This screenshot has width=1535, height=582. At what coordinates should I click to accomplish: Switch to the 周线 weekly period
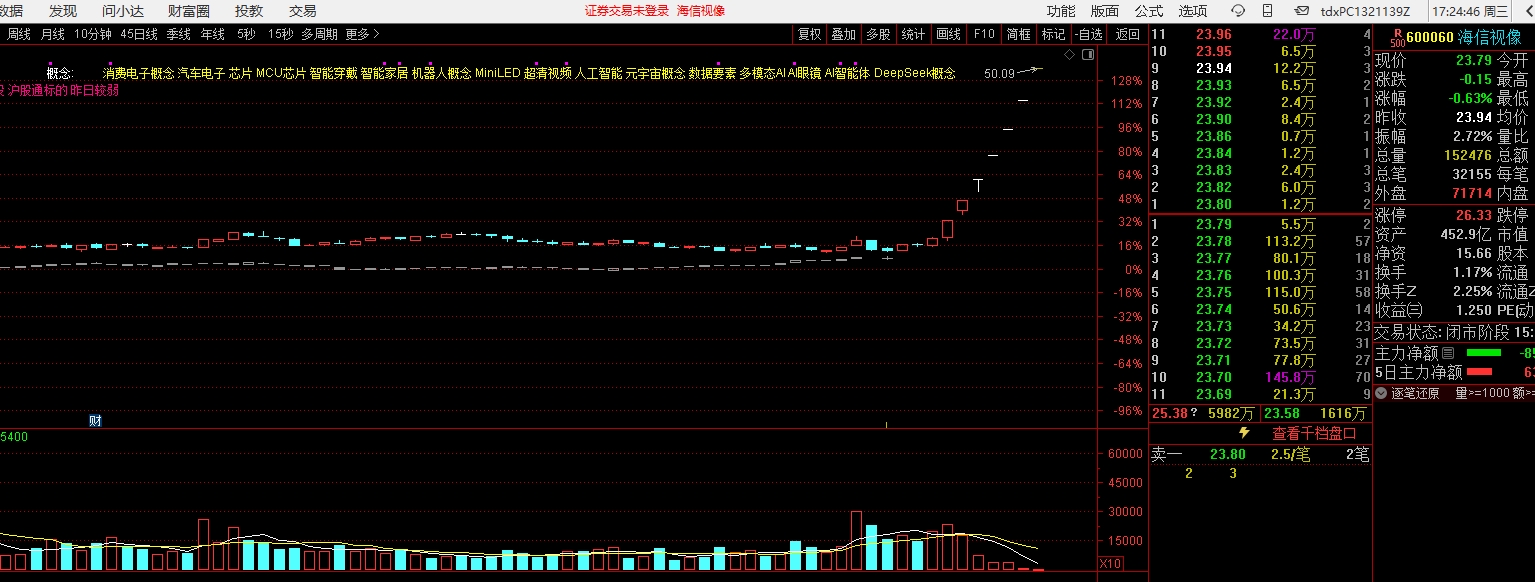click(x=19, y=34)
